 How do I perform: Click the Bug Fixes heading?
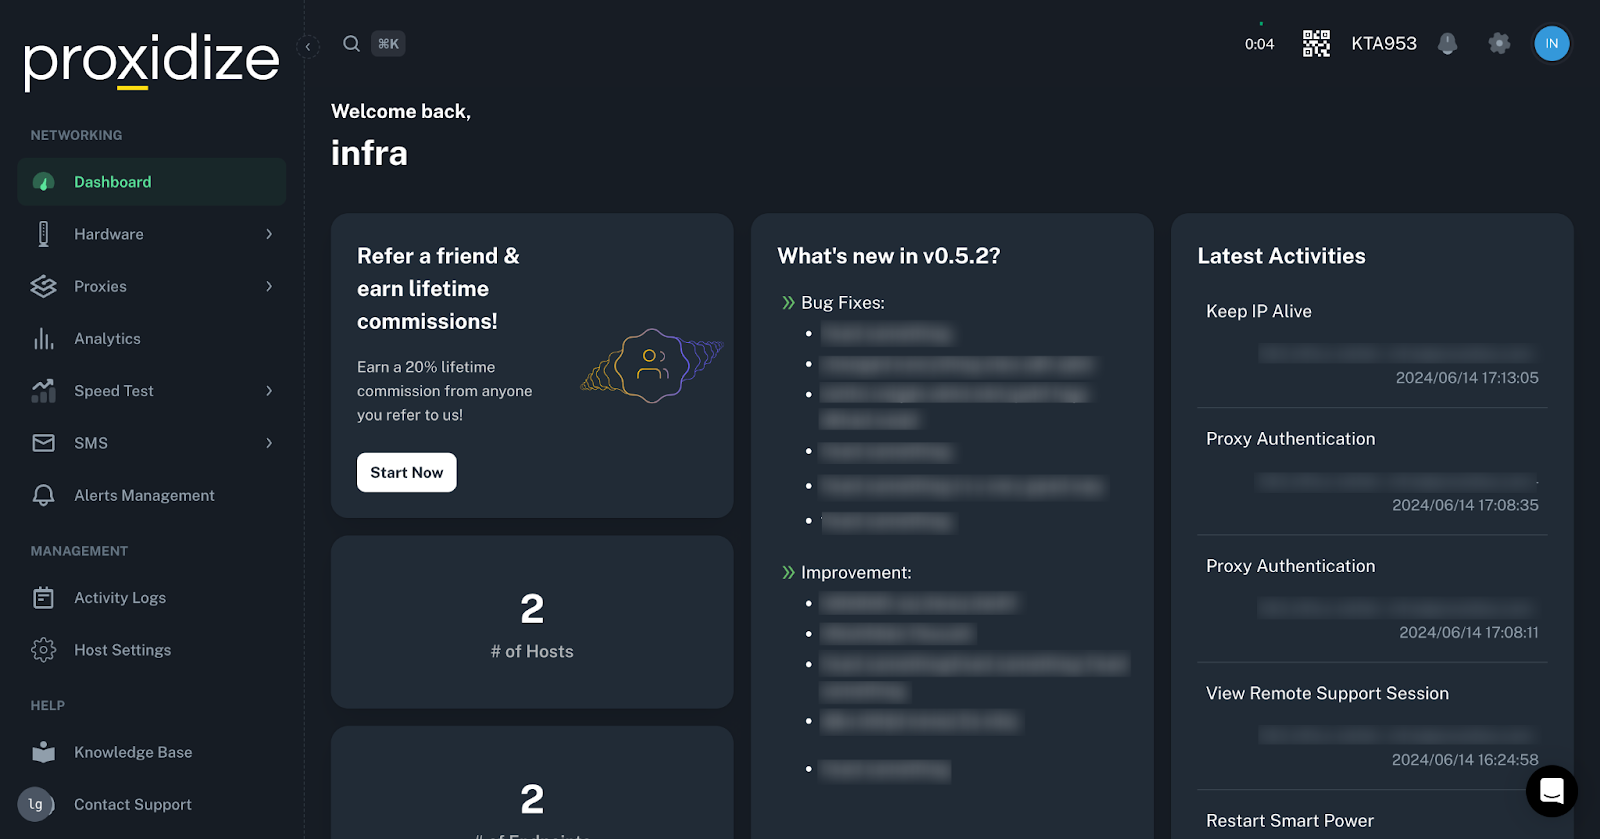pyautogui.click(x=842, y=303)
